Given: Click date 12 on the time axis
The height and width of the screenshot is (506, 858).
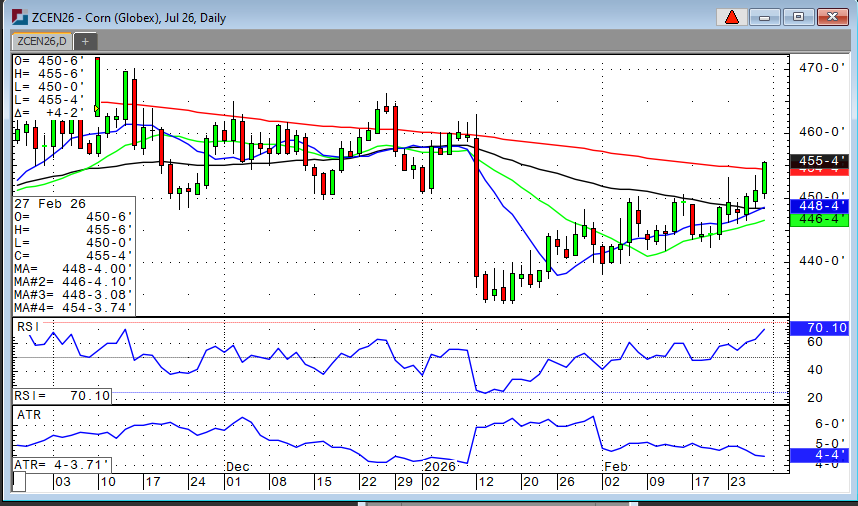Looking at the screenshot, I should point(485,482).
